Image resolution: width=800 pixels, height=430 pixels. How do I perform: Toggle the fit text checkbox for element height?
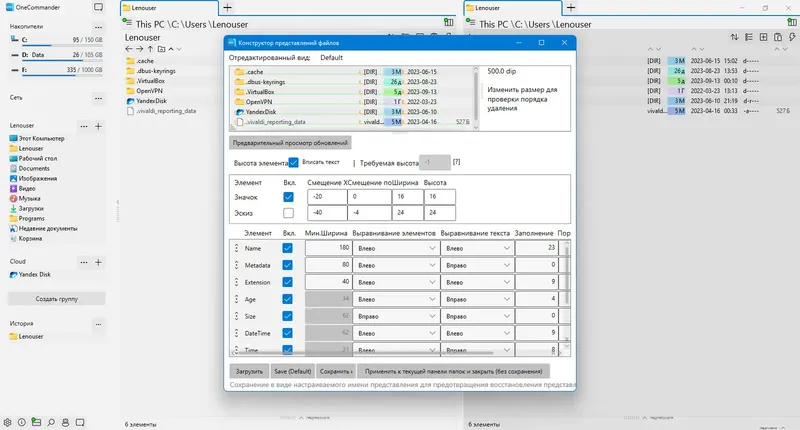pos(293,163)
